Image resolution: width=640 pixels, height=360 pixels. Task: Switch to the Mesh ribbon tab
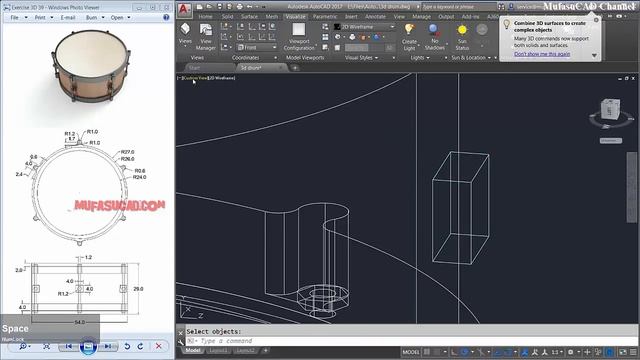click(271, 16)
